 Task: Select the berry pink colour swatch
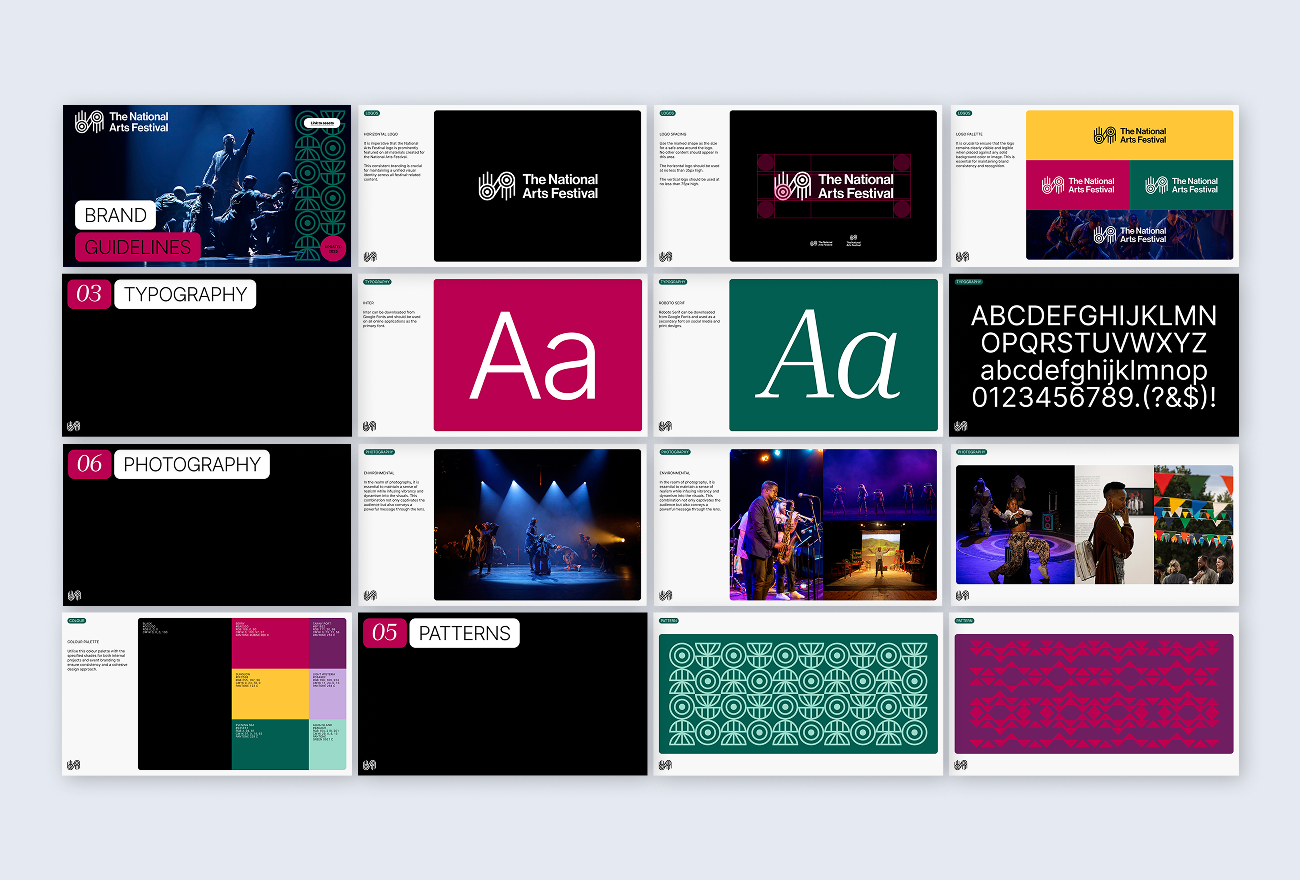[271, 643]
